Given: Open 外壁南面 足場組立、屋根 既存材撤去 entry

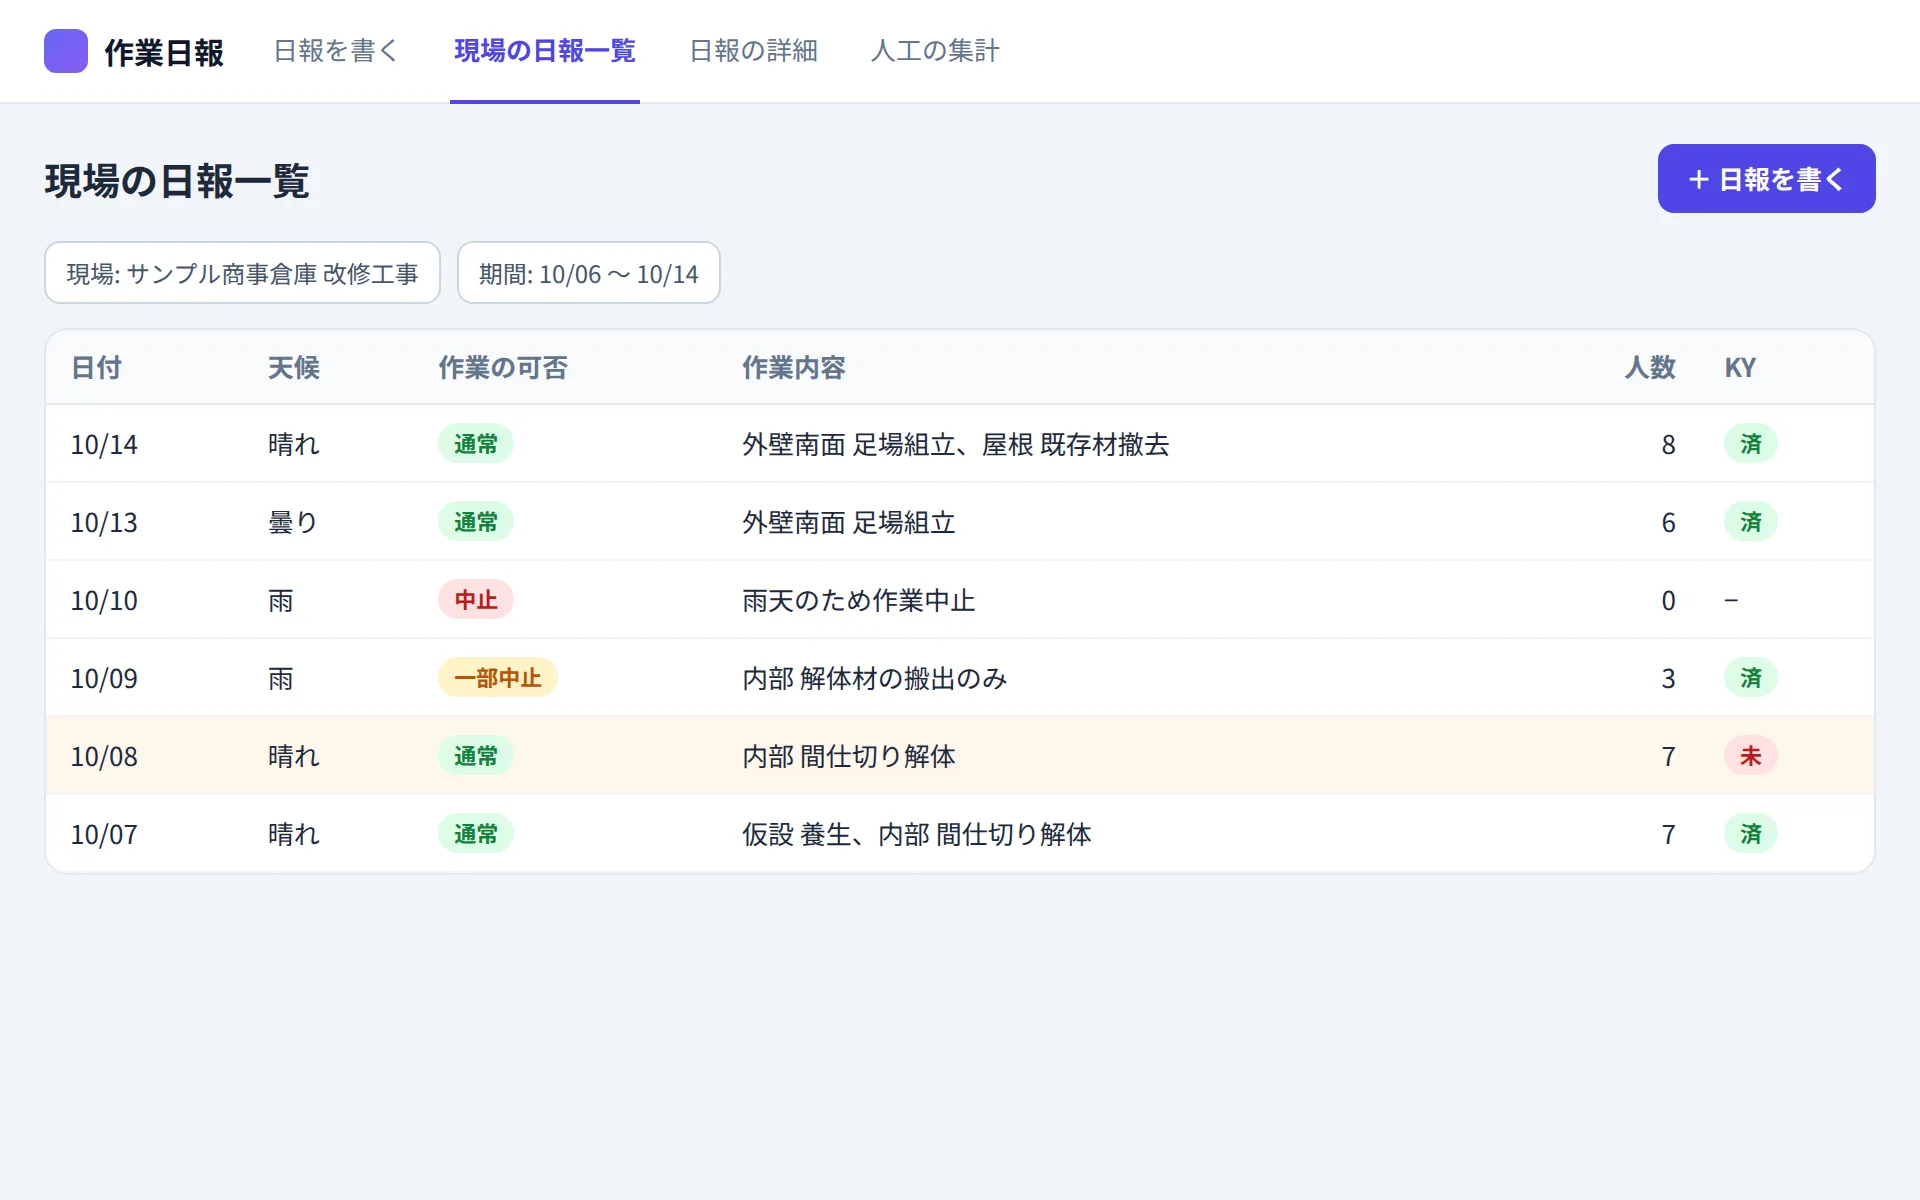Looking at the screenshot, I should (x=956, y=444).
